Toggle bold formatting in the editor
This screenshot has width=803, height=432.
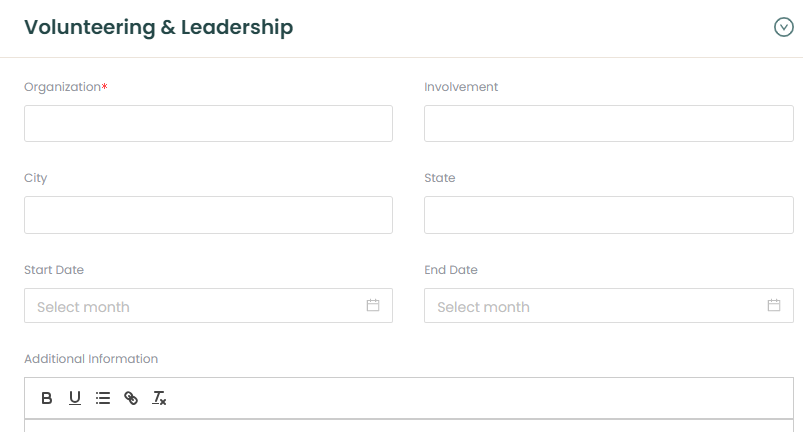tap(47, 398)
